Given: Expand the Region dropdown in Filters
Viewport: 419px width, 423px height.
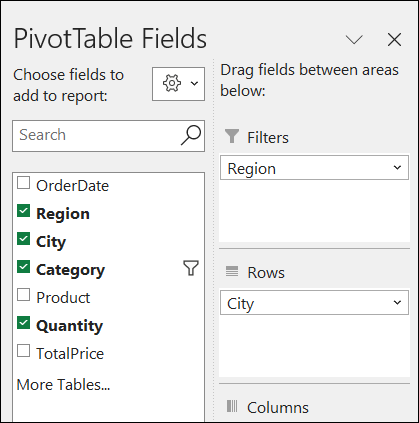Looking at the screenshot, I should click(x=397, y=167).
